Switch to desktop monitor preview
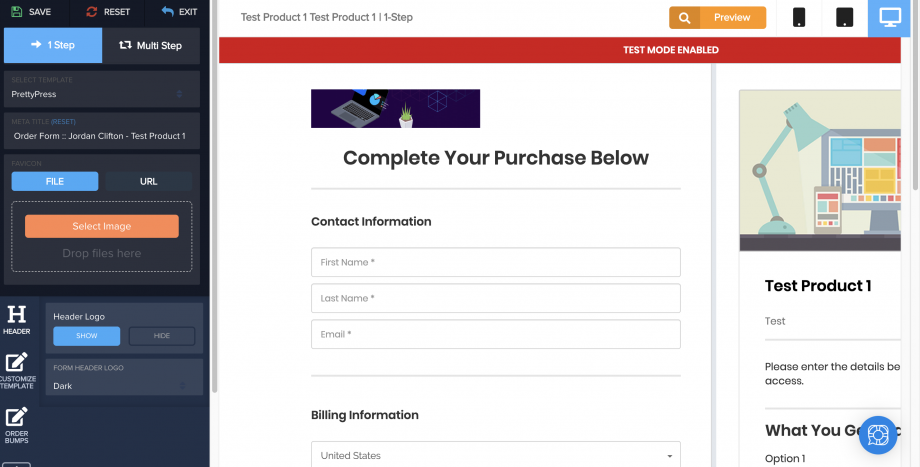The width and height of the screenshot is (920, 467). [x=889, y=18]
